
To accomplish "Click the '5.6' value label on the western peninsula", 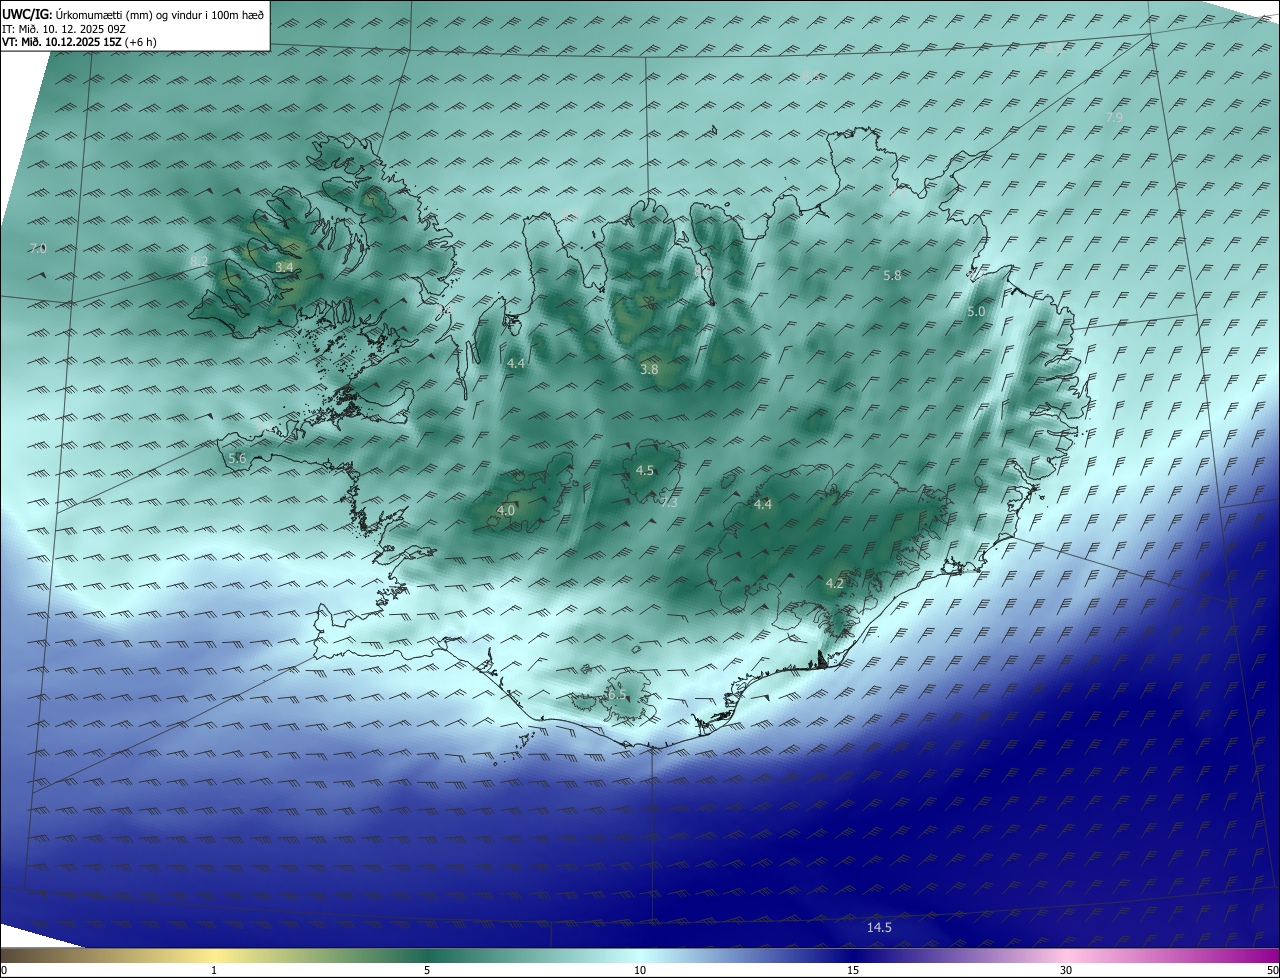I will pyautogui.click(x=237, y=458).
